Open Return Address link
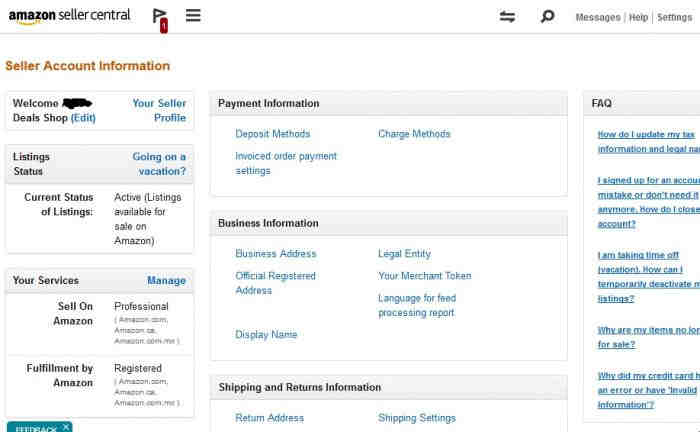This screenshot has height=432, width=700. (x=270, y=418)
